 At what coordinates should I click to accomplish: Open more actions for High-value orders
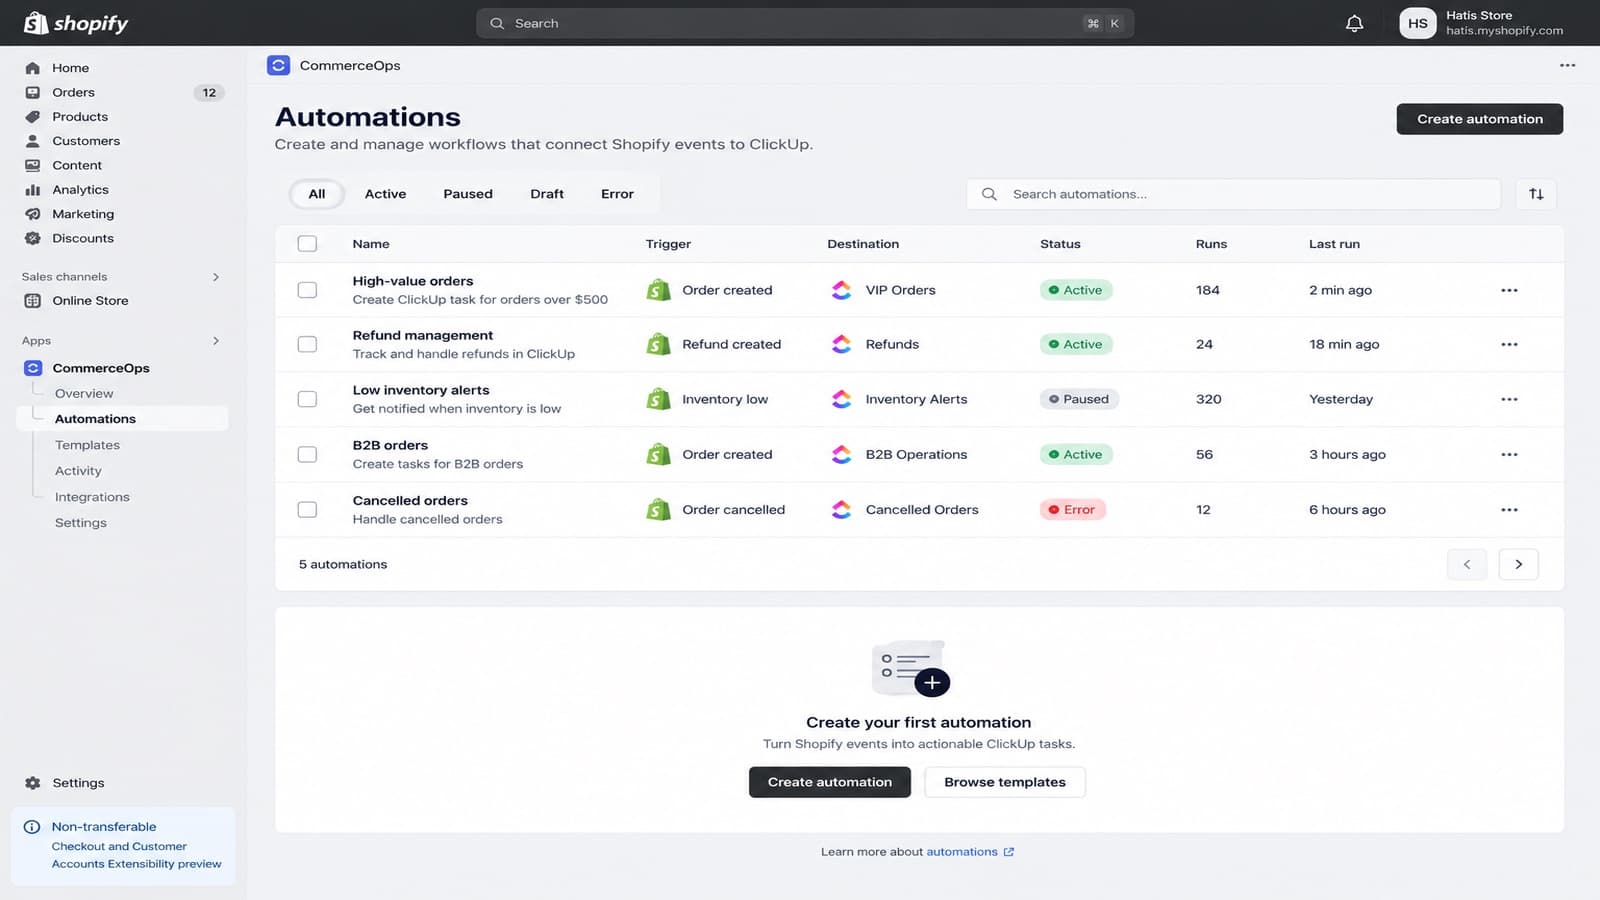point(1509,290)
